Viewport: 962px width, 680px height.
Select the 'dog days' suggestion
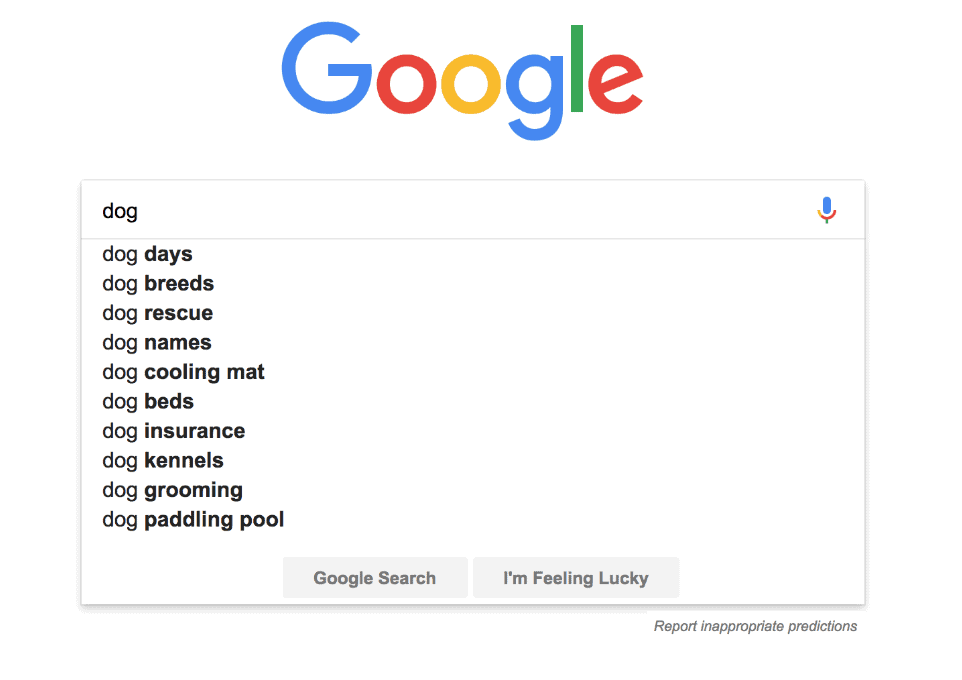pyautogui.click(x=147, y=254)
